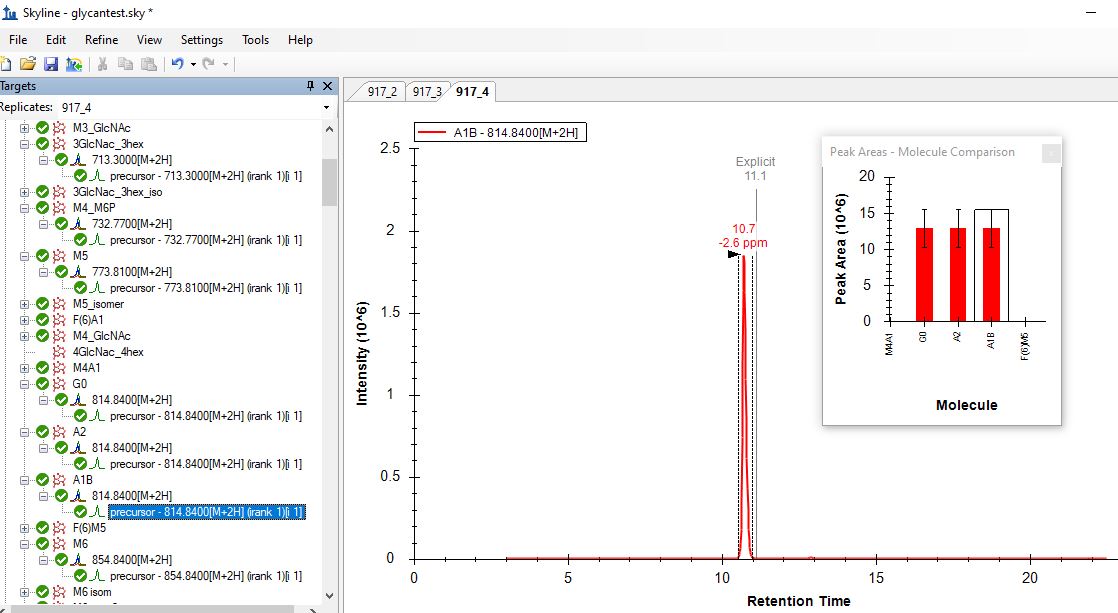Click the molecule icon beside 4GlcNac_4hex
The image size is (1118, 613).
click(x=59, y=352)
